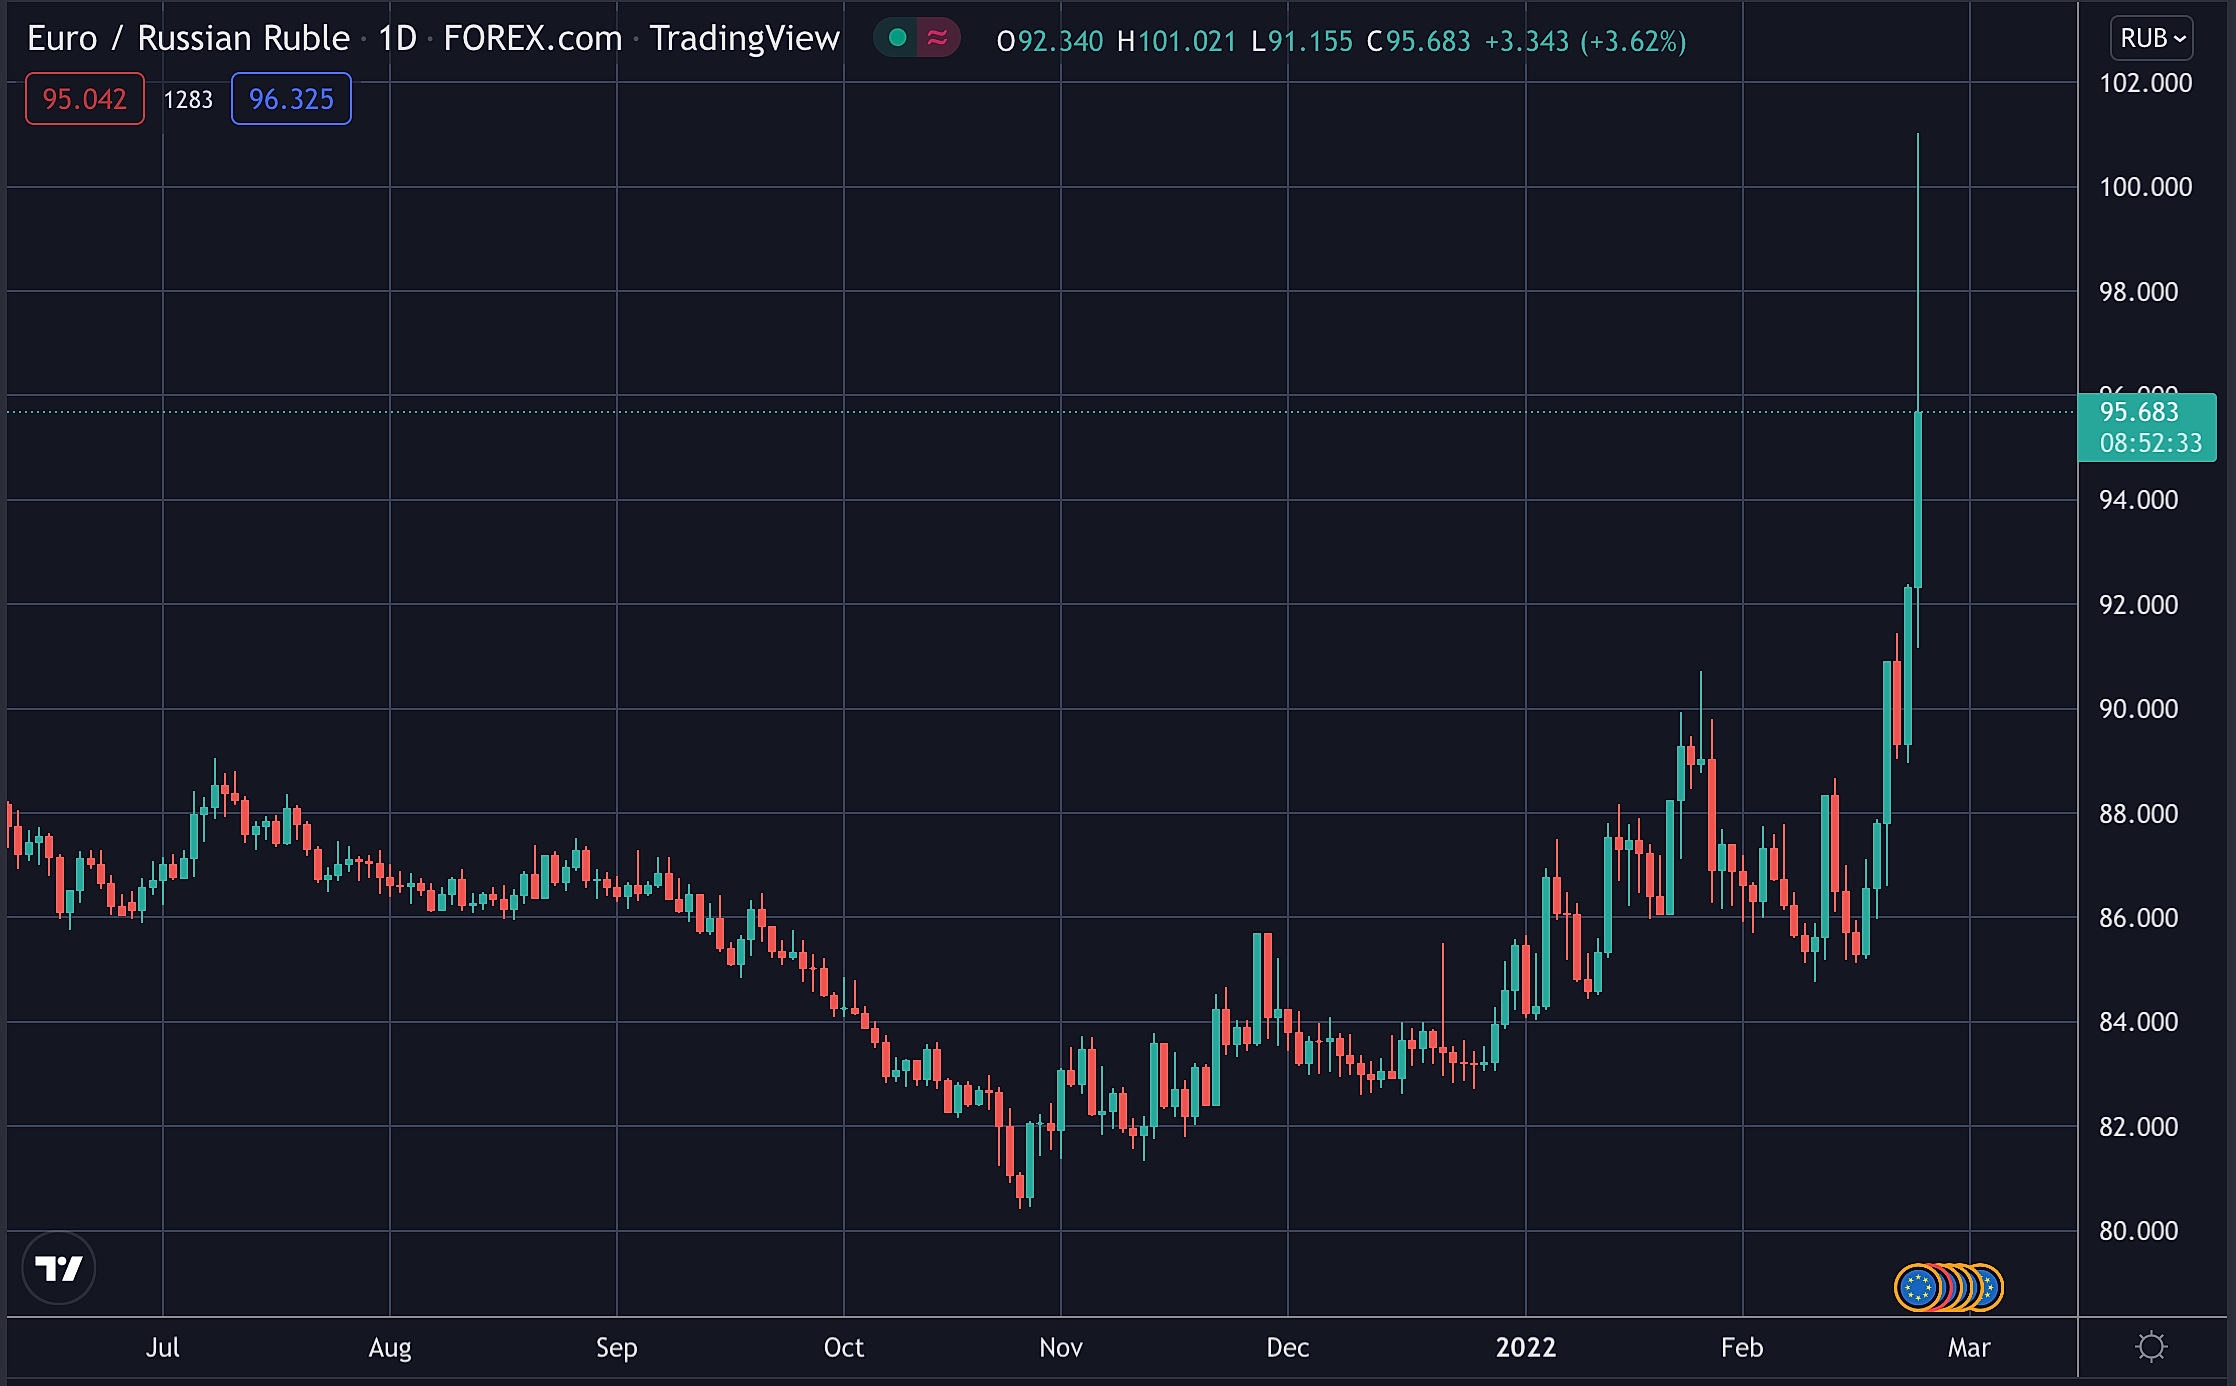The width and height of the screenshot is (2236, 1386).
Task: Click the FOREX.com source label
Action: (x=533, y=38)
